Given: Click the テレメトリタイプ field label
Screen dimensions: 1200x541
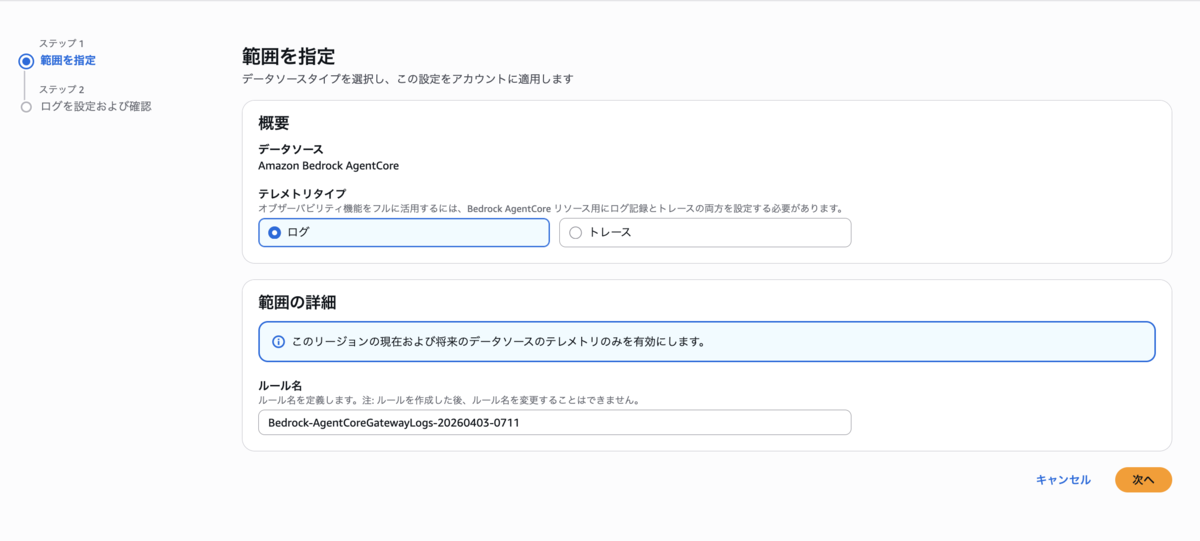Looking at the screenshot, I should (x=302, y=194).
